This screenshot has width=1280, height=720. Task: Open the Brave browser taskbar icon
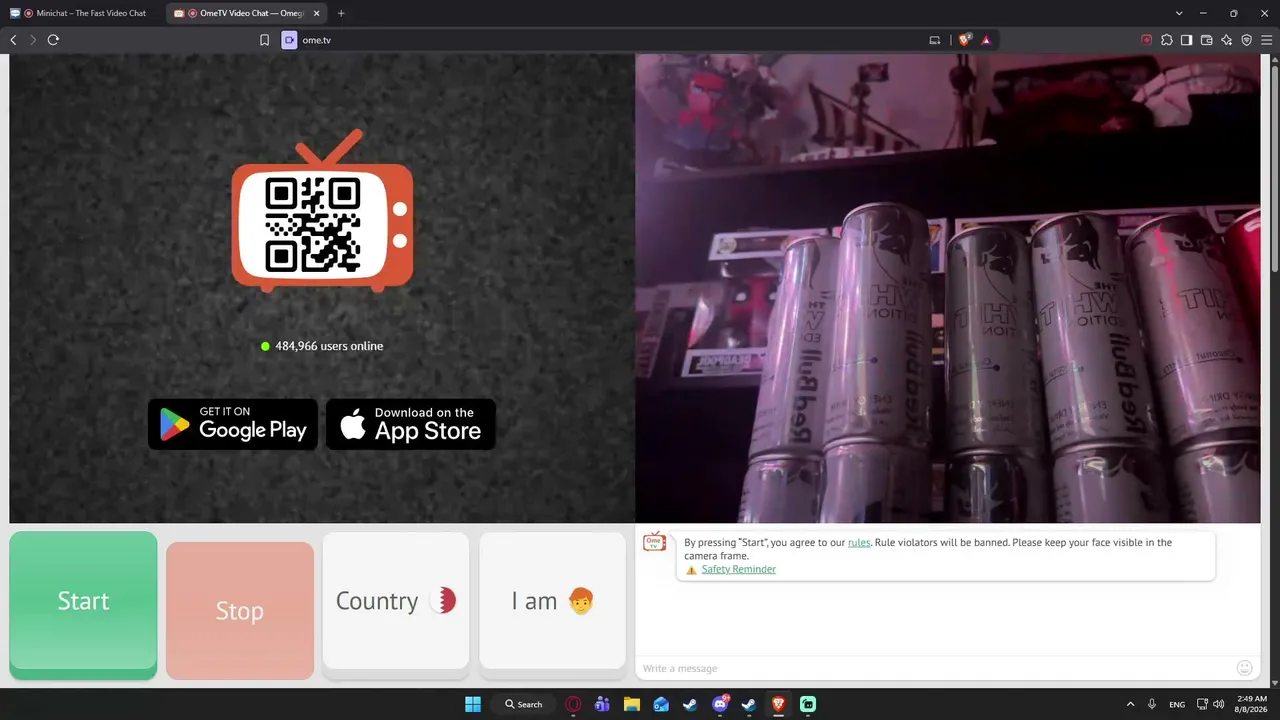tap(778, 704)
